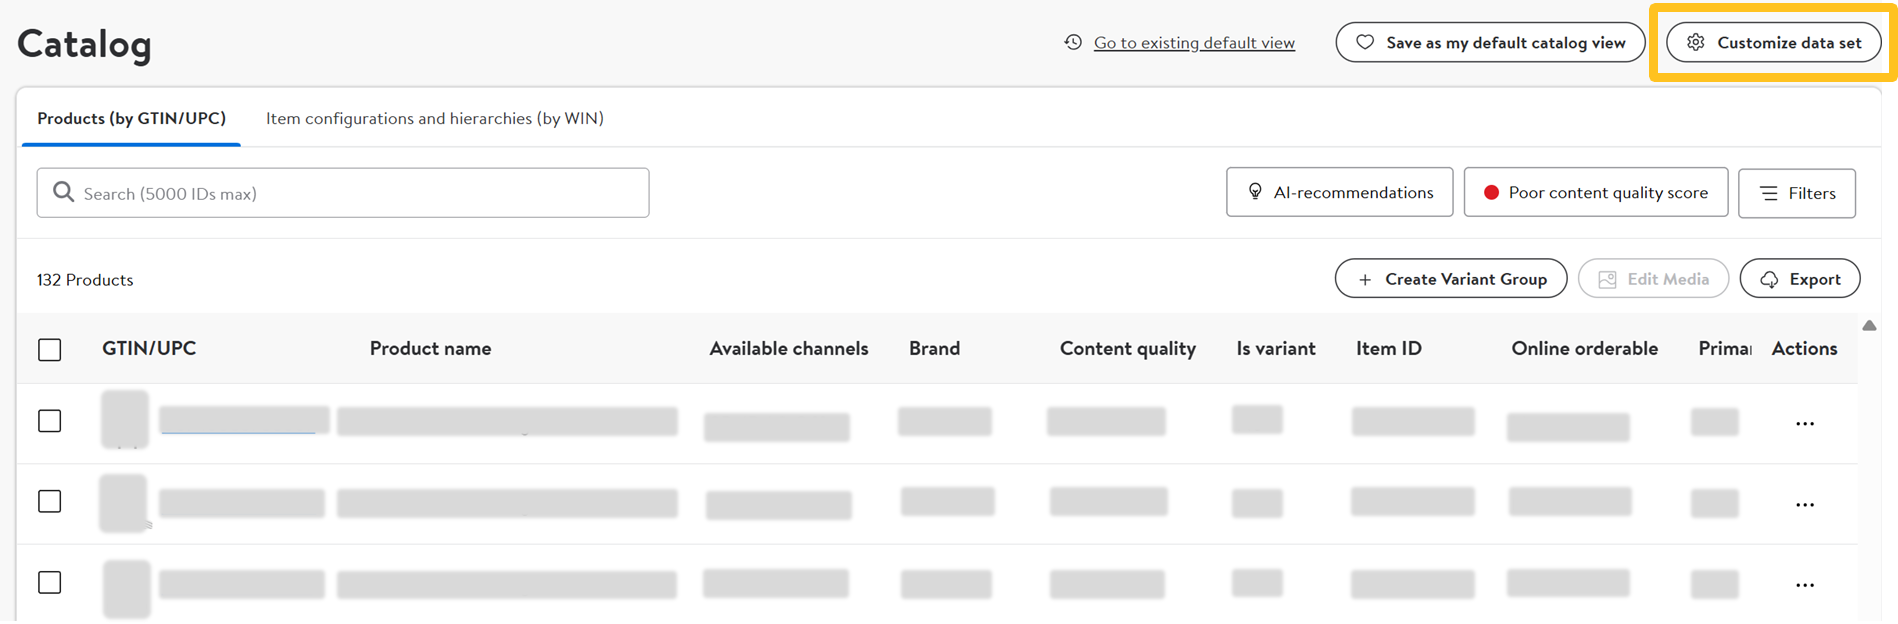Click the lightbulb AI-recommendations icon

point(1255,192)
